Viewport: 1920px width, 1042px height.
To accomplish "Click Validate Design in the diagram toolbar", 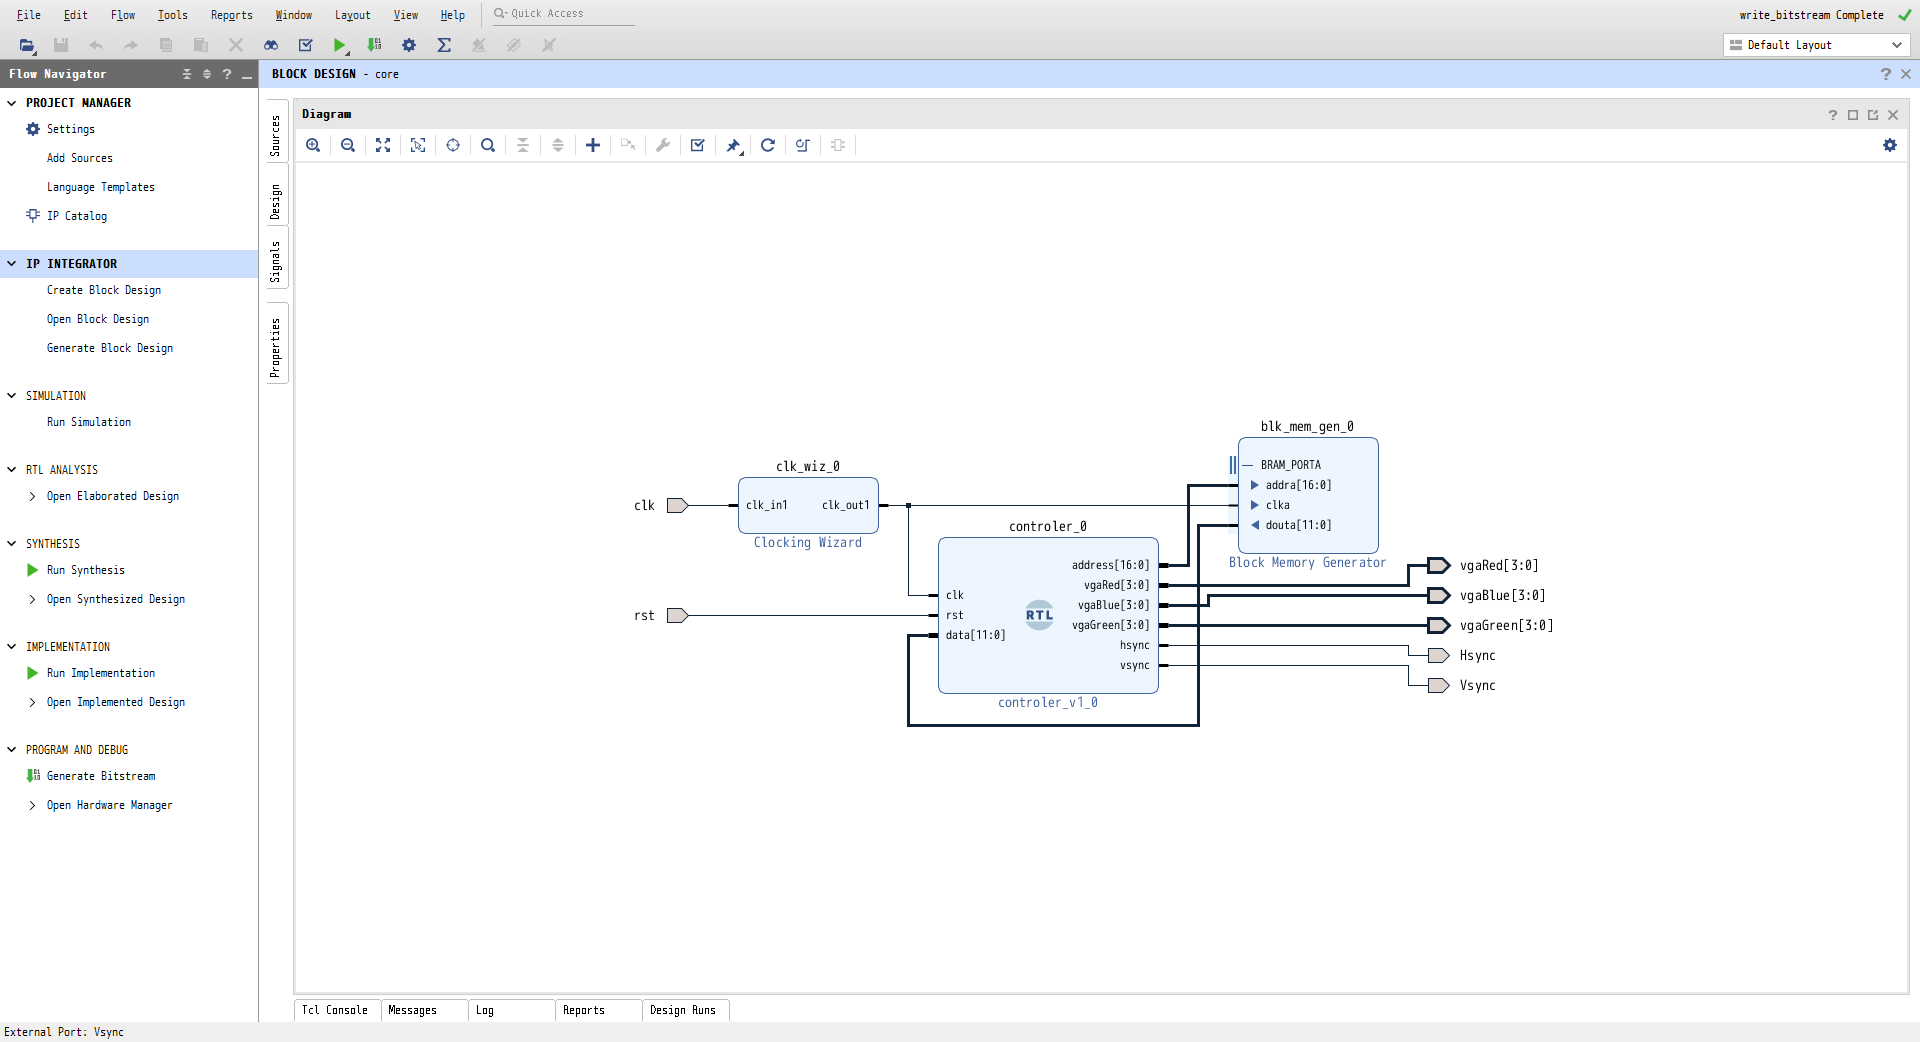I will pyautogui.click(x=698, y=145).
